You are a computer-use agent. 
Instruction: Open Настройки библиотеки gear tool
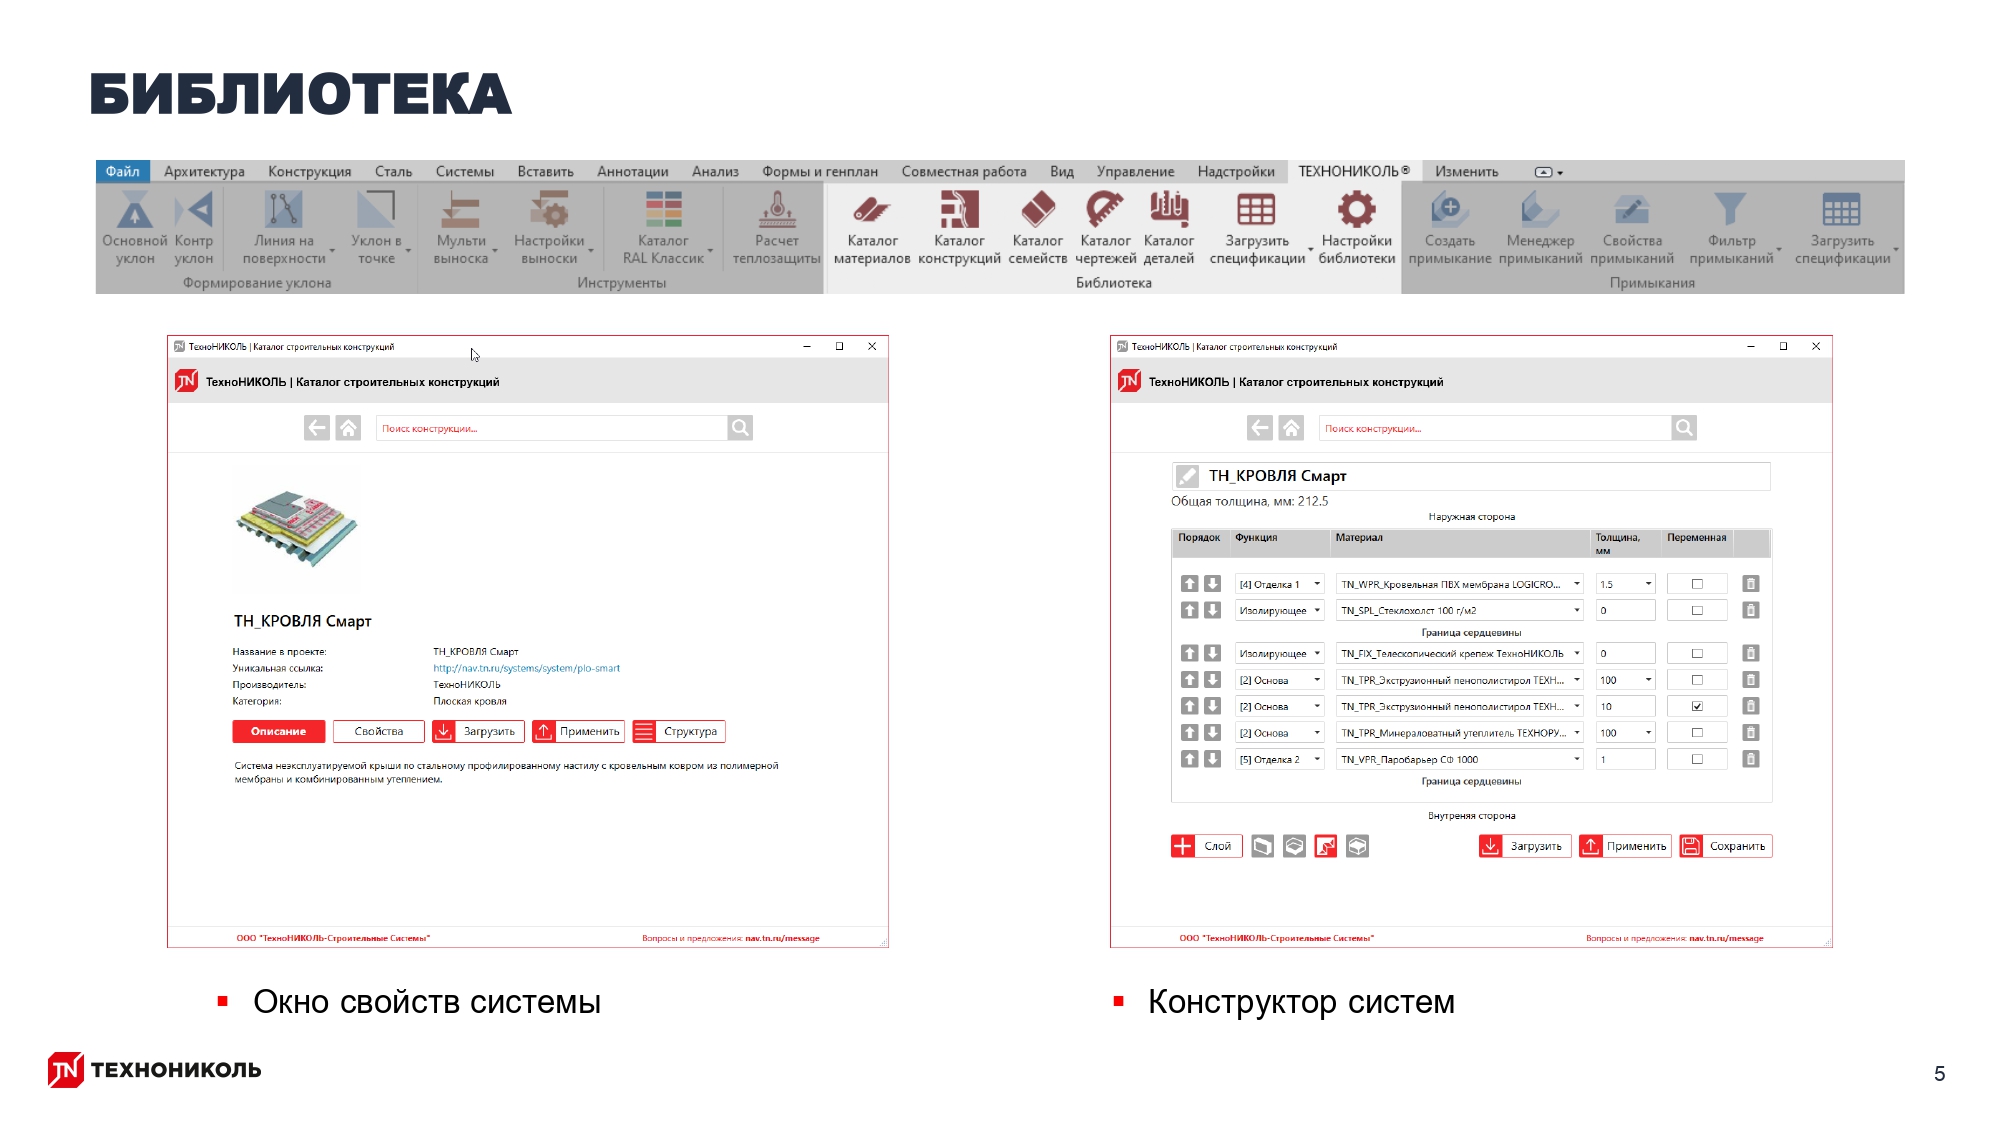(x=1356, y=228)
